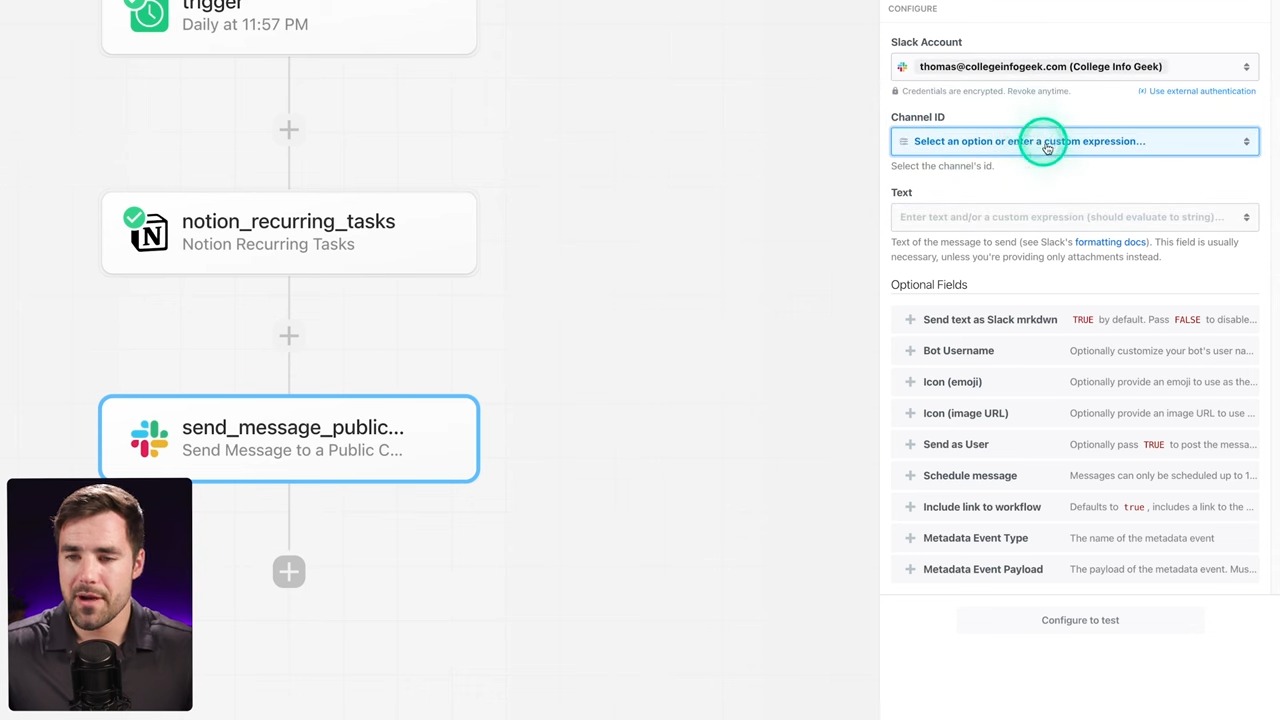This screenshot has width=1280, height=720.
Task: Expand the Text field expression arrows
Action: pyautogui.click(x=1246, y=217)
